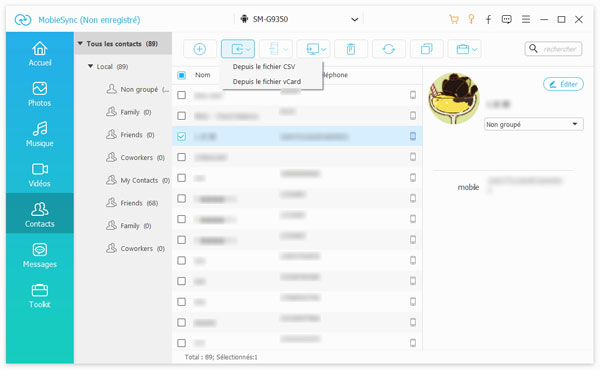Check the seventh contact row checkbox

click(x=181, y=219)
